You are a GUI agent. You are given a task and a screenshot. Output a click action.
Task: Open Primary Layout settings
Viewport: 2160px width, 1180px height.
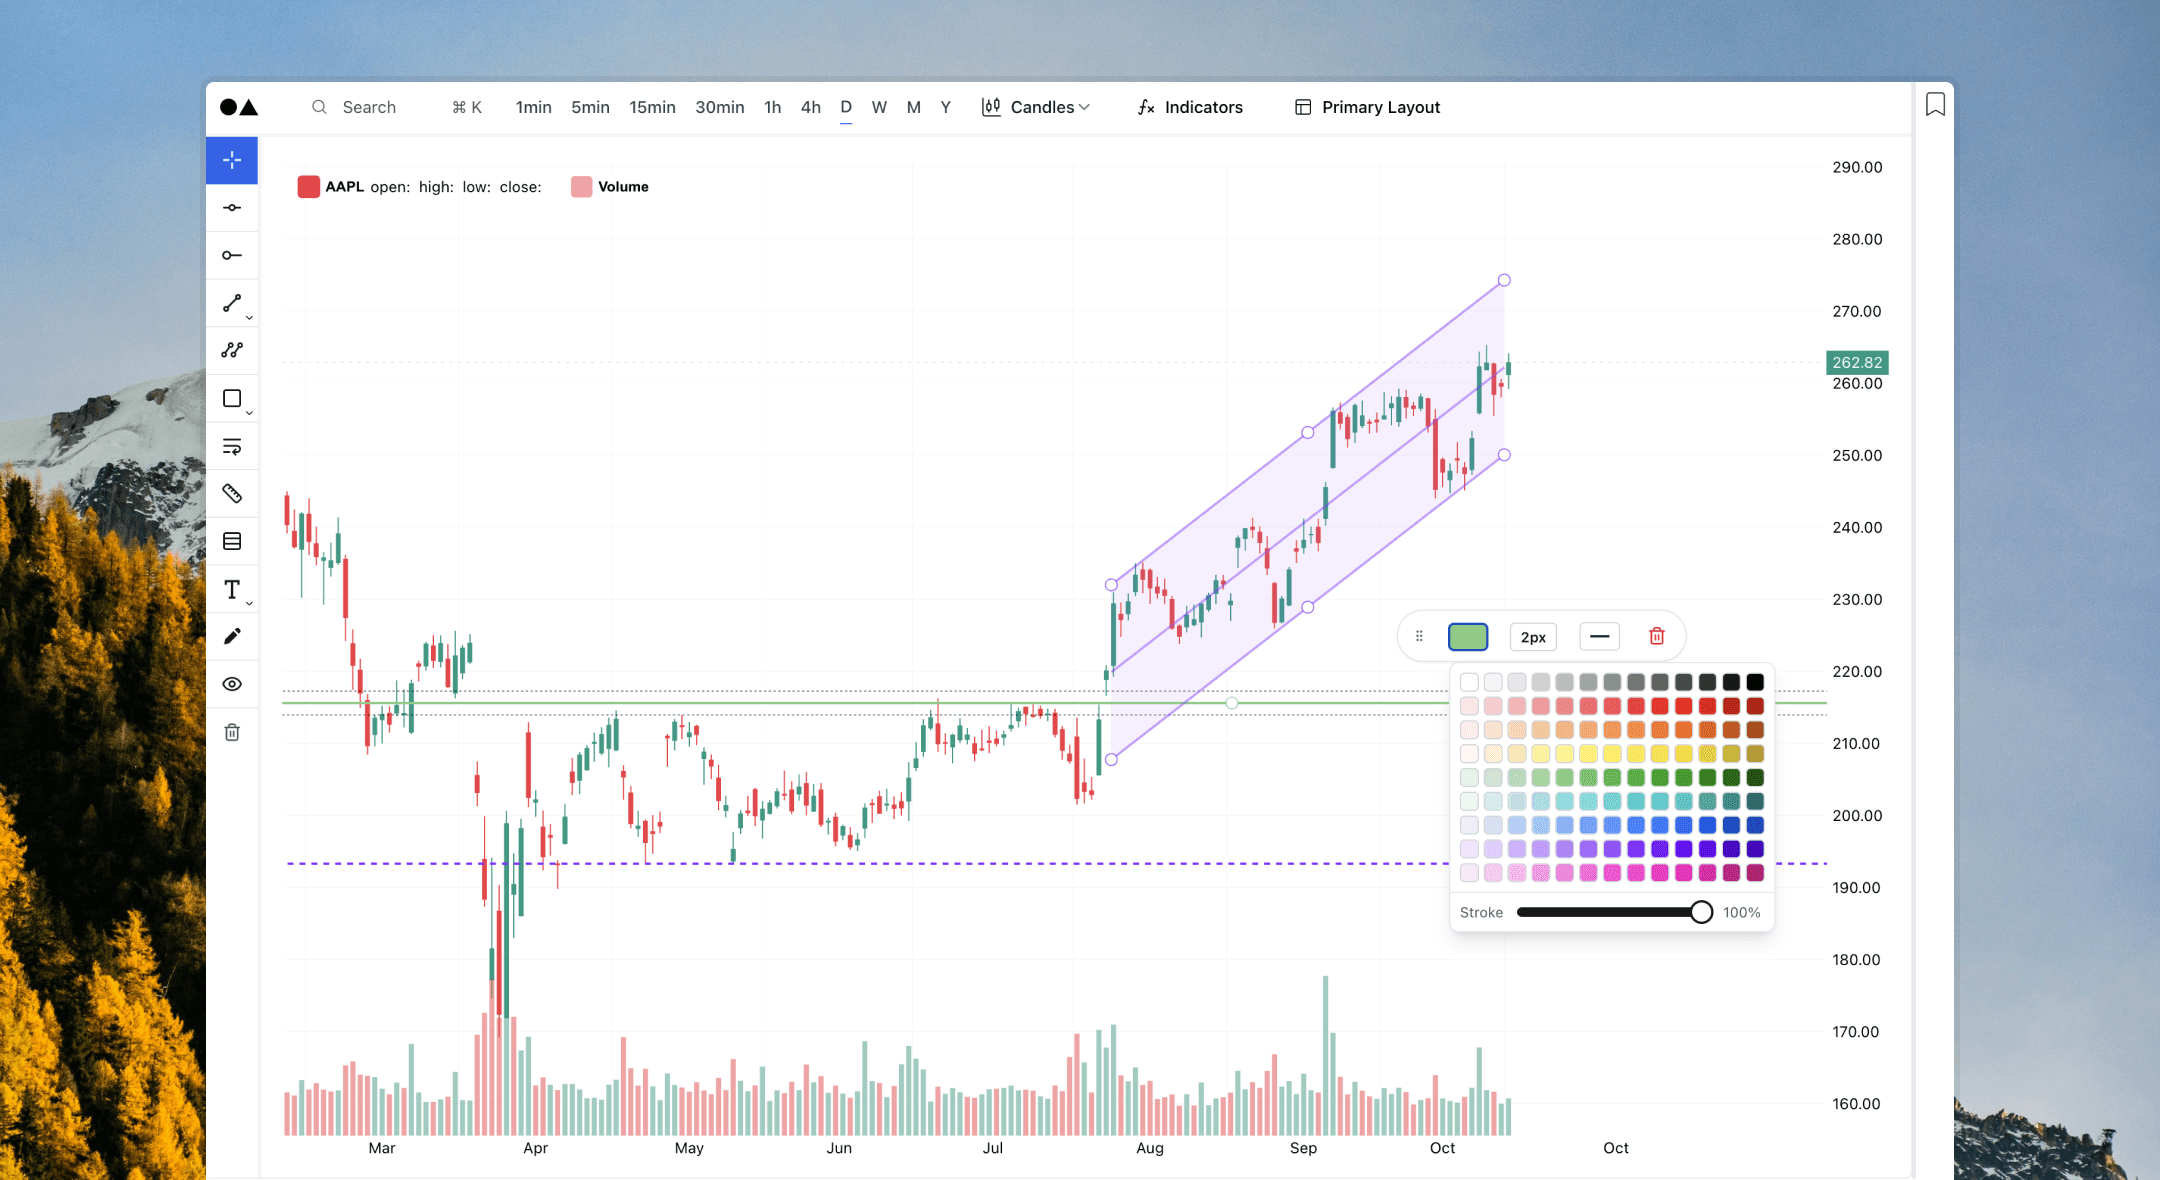[x=1367, y=107]
